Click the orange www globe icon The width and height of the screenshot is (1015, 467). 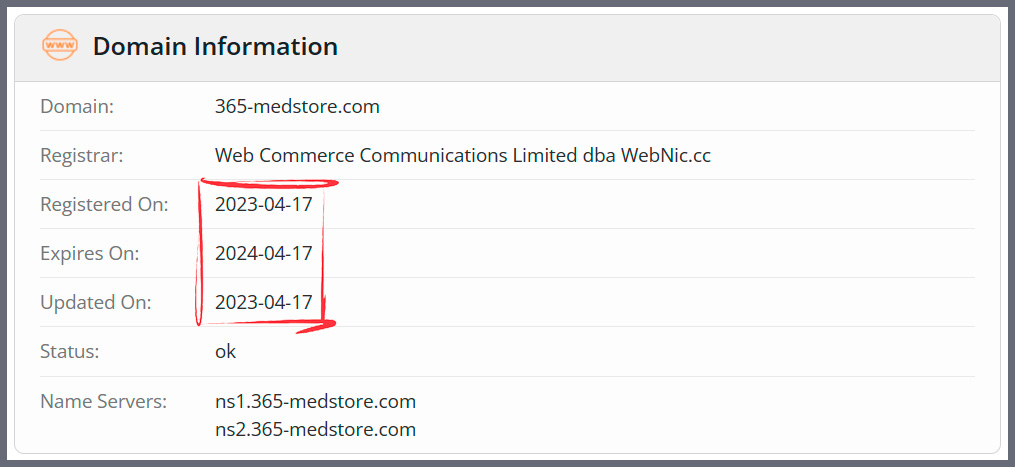60,47
